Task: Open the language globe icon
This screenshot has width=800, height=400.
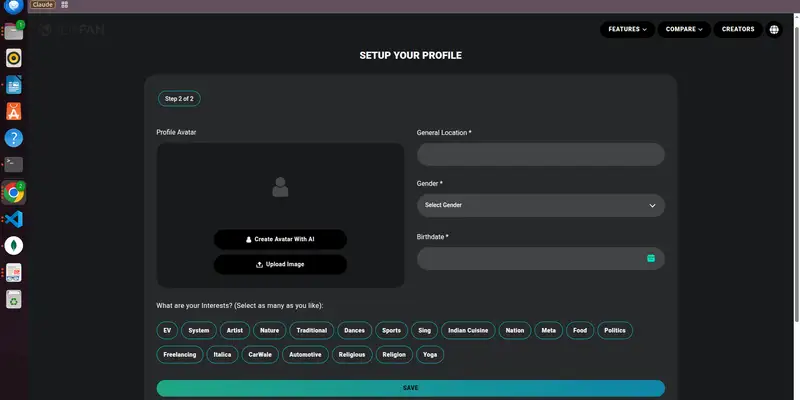Action: pos(774,30)
